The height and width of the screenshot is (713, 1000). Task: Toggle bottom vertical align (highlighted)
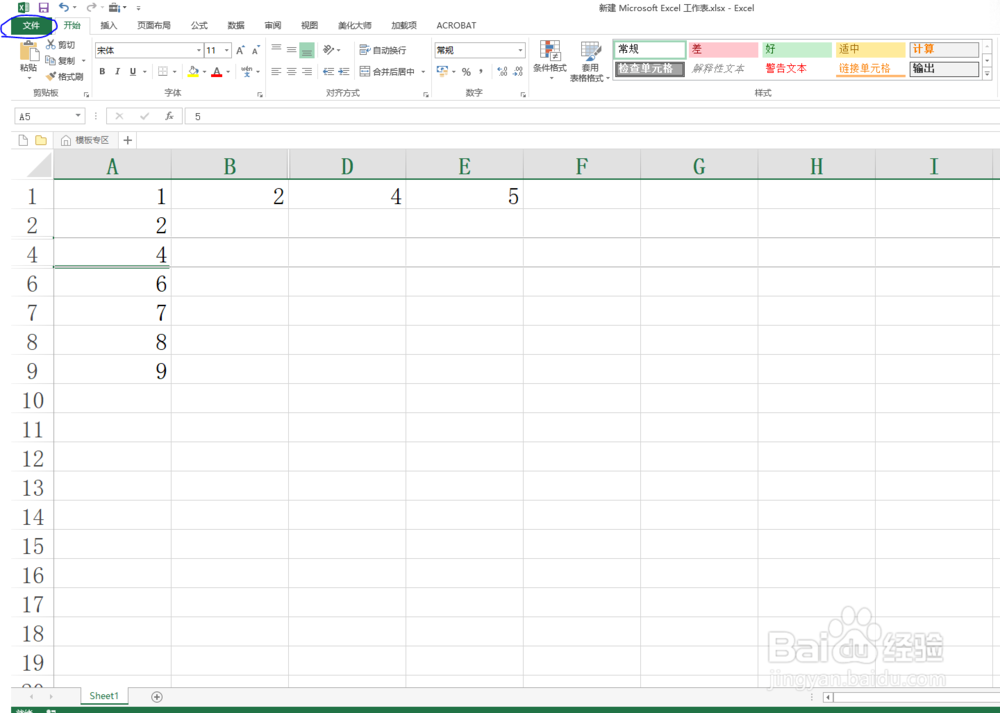coord(307,50)
